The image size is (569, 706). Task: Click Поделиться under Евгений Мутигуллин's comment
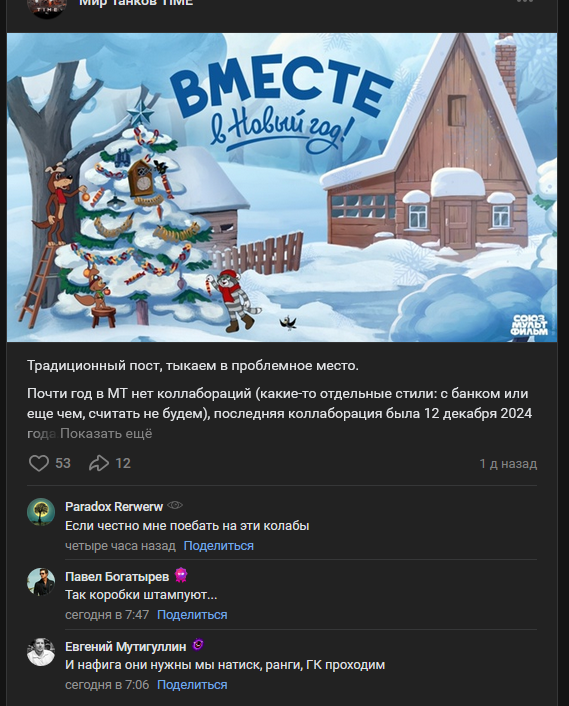192,685
